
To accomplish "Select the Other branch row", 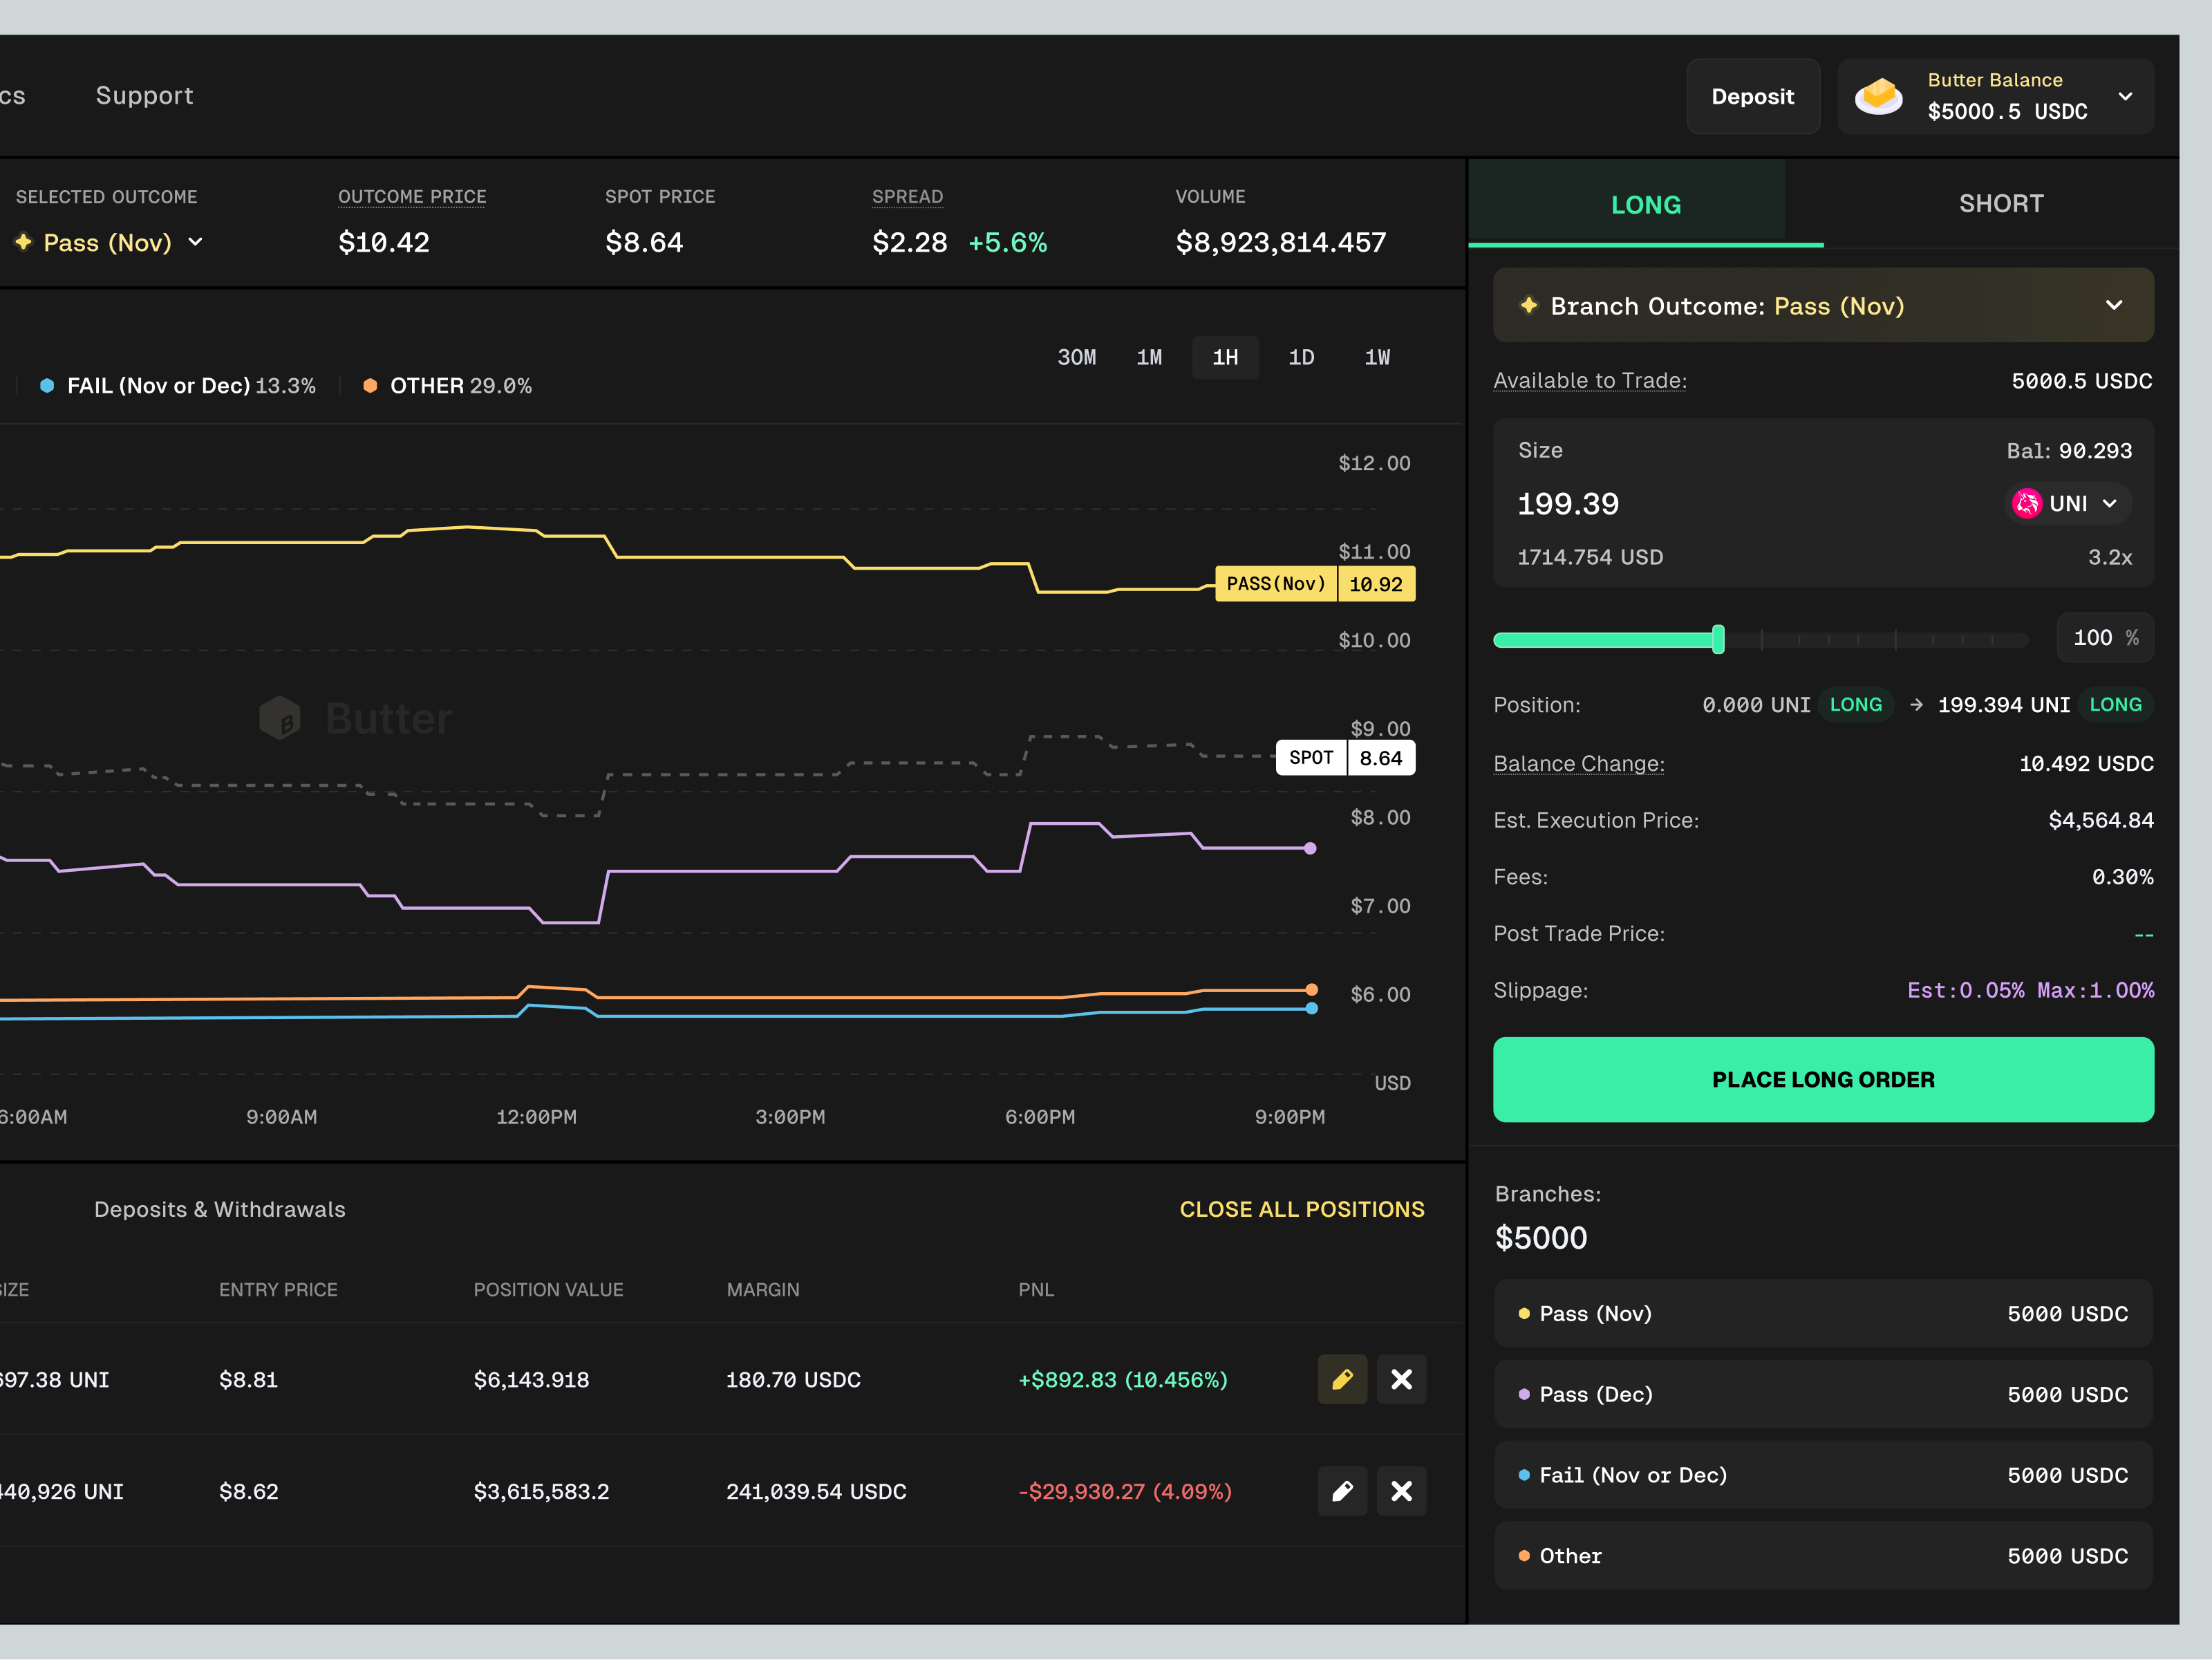I will pos(1823,1556).
